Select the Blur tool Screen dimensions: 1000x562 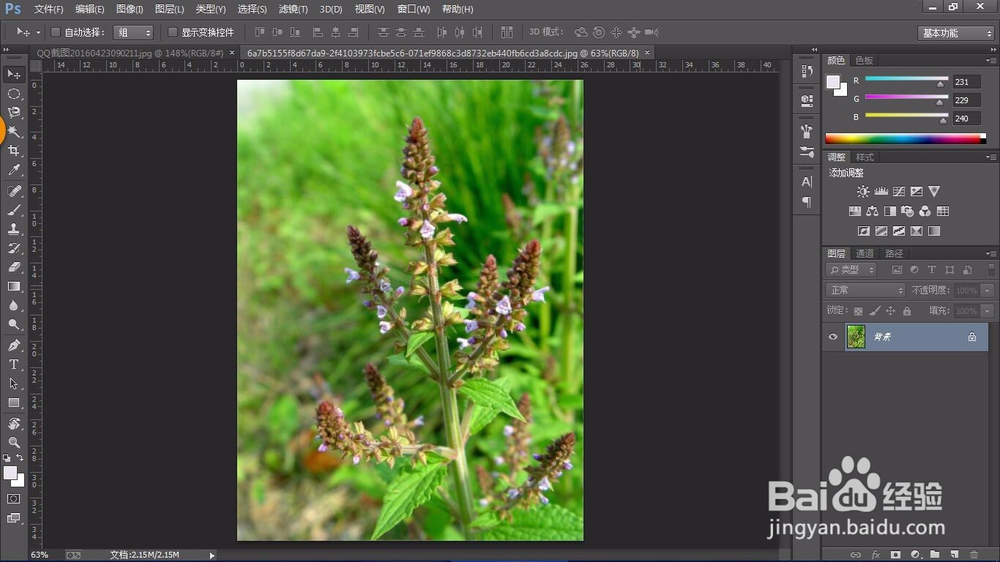(13, 306)
